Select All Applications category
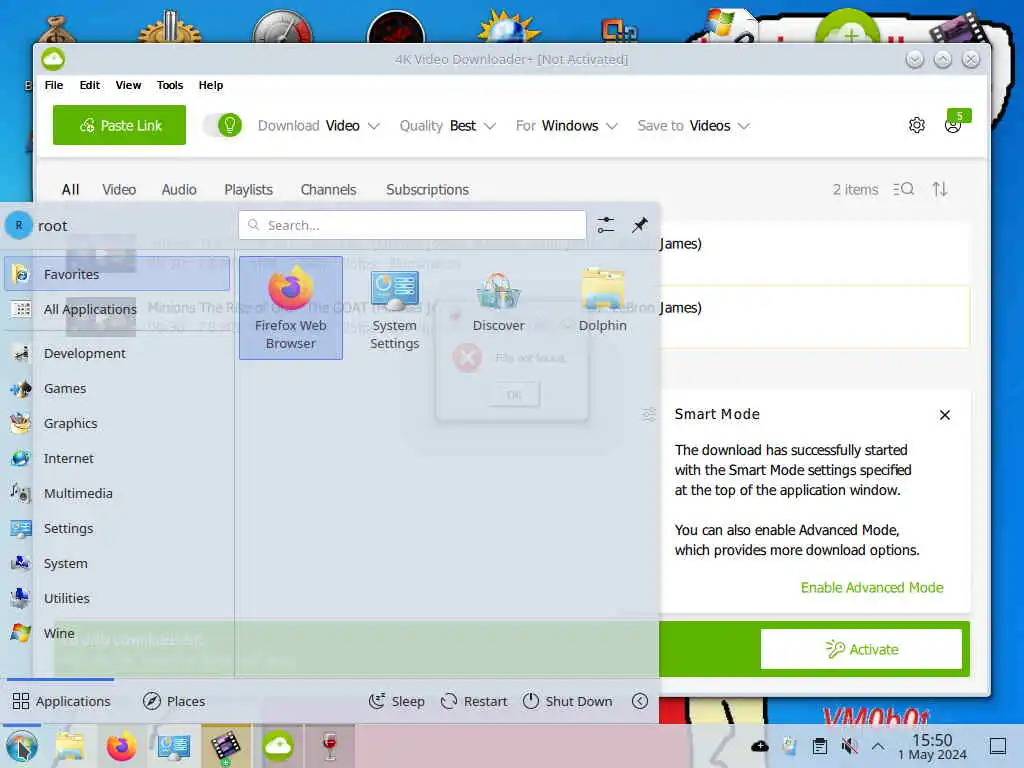This screenshot has height=768, width=1024. 117,310
